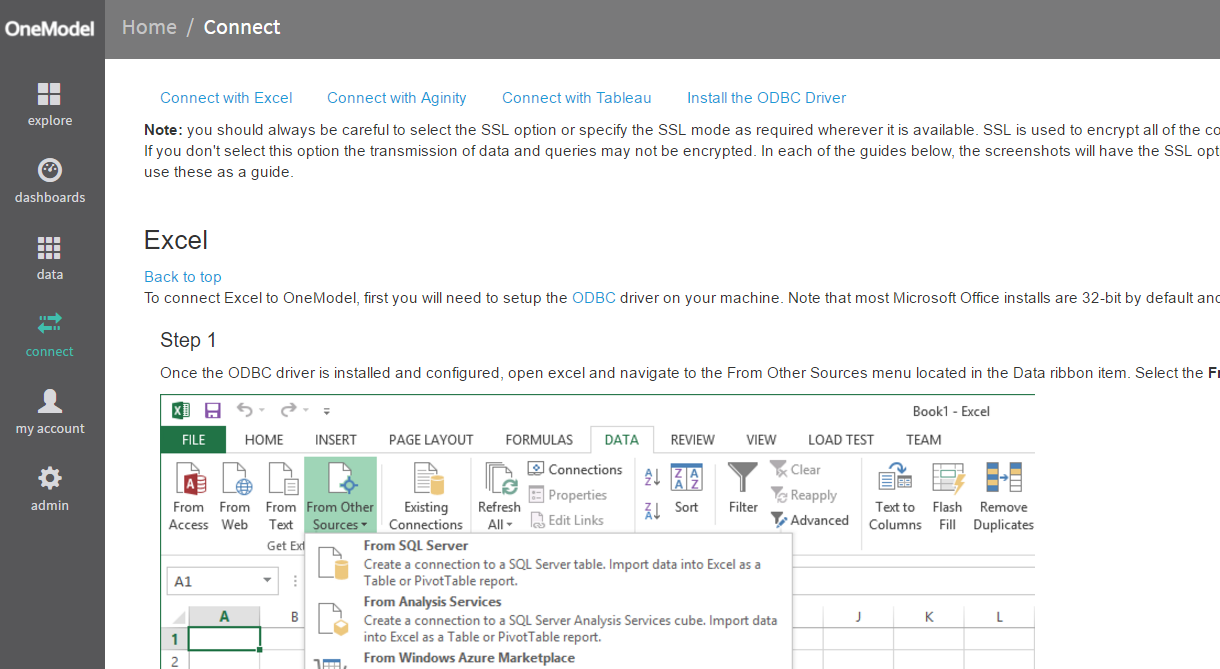
Task: Click the Connect breadcrumb title
Action: (242, 27)
